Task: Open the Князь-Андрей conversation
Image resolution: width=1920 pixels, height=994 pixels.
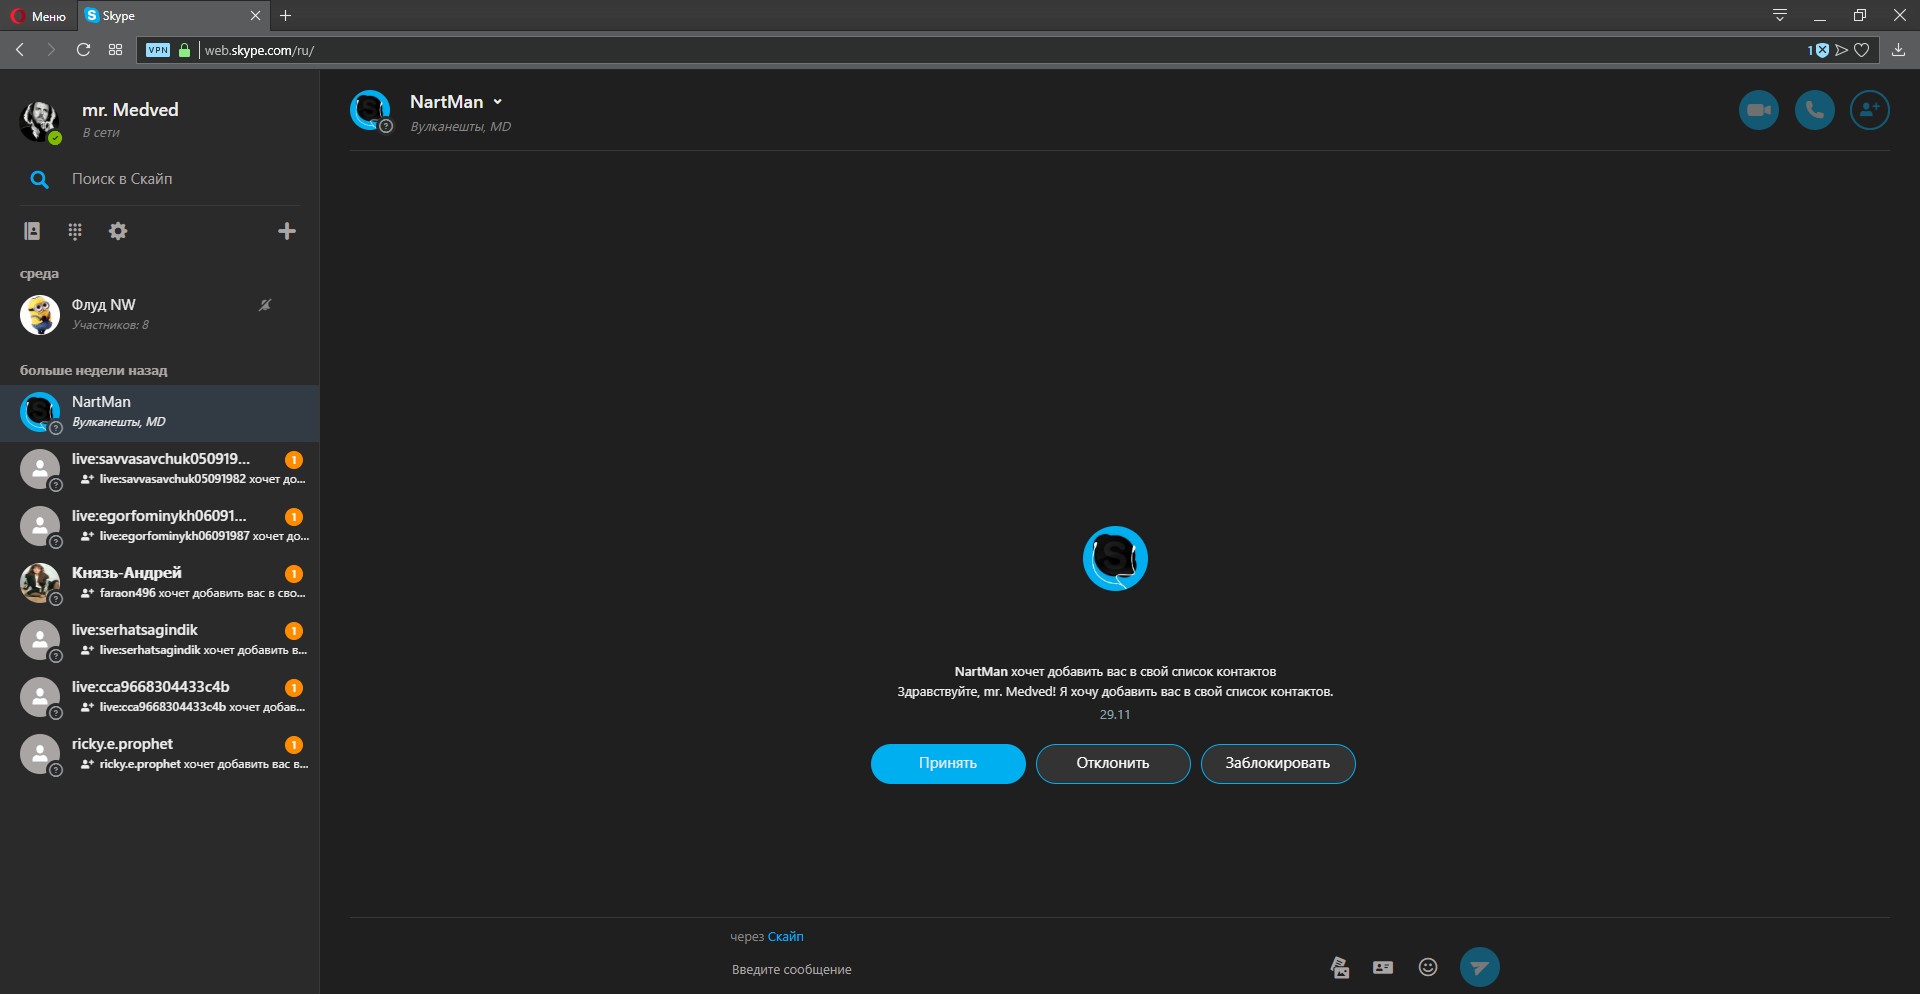Action: 160,583
